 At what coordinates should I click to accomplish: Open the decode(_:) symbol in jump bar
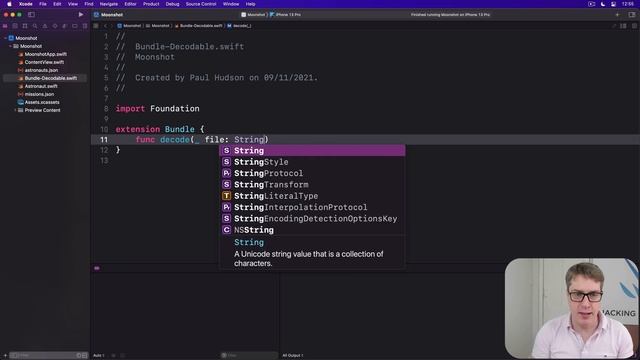[x=239, y=26]
